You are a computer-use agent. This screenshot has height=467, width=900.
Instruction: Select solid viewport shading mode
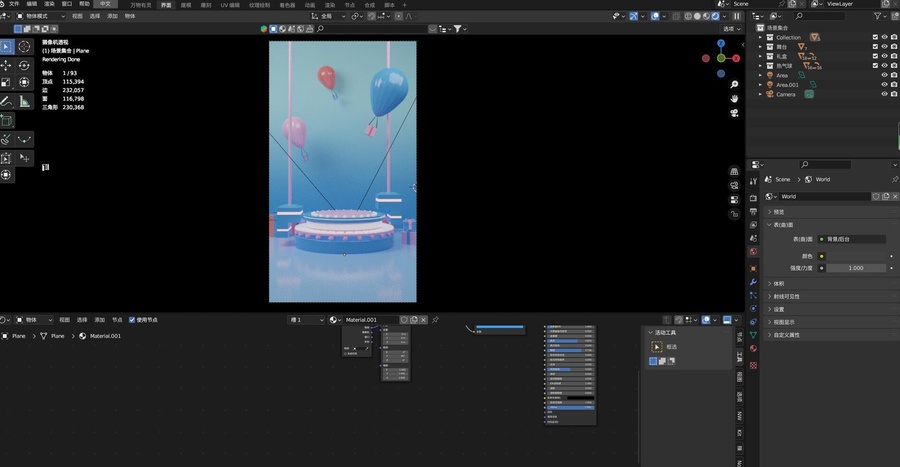pos(697,16)
